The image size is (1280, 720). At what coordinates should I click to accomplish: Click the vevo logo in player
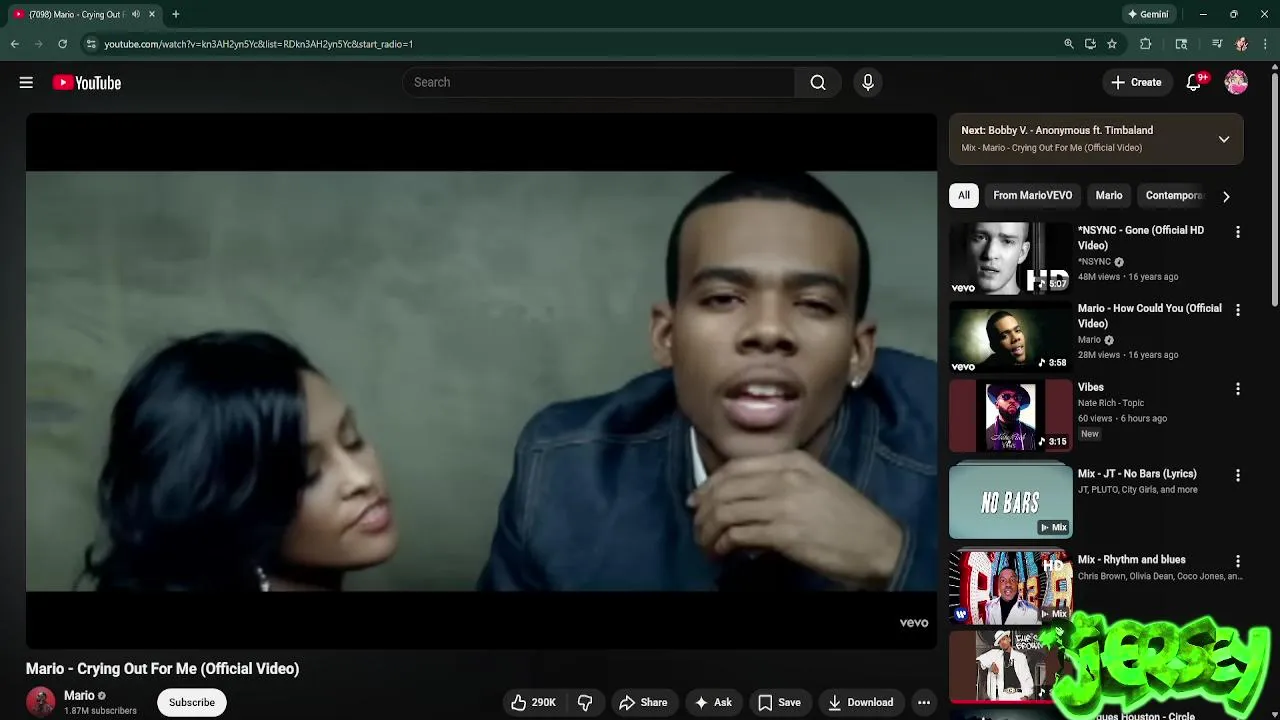(x=914, y=623)
